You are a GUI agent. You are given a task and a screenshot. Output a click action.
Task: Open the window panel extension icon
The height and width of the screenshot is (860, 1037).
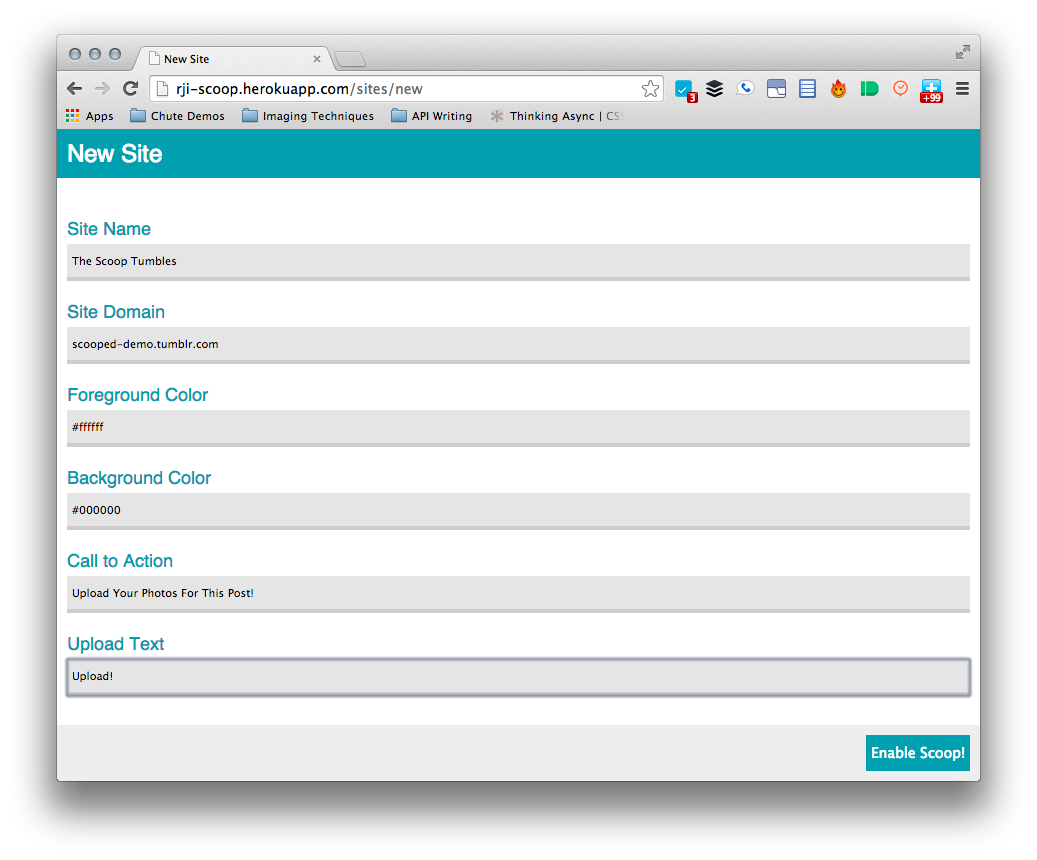(776, 89)
